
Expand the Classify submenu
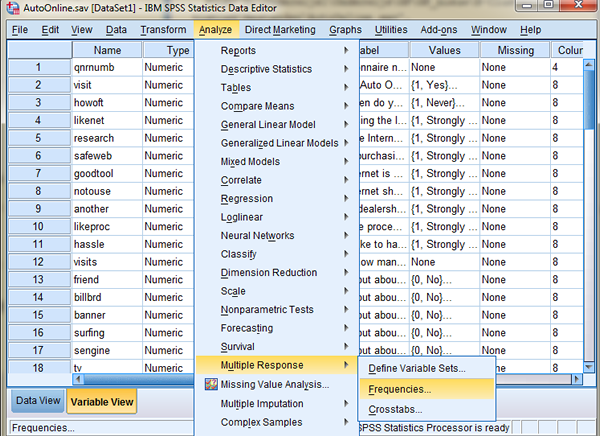277,254
